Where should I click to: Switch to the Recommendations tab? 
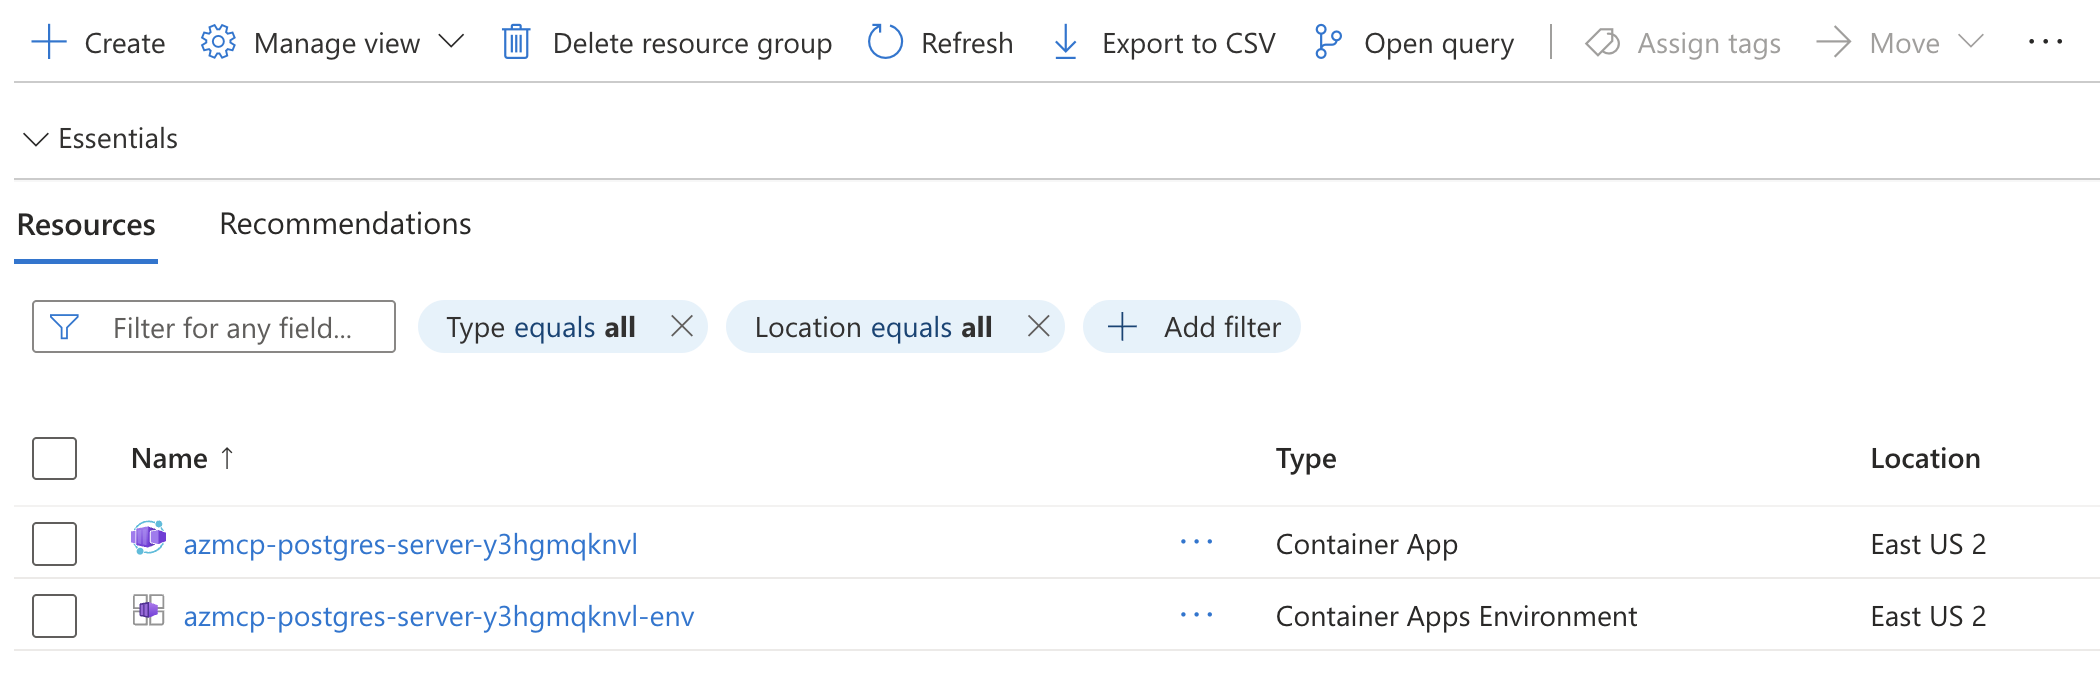click(x=345, y=224)
